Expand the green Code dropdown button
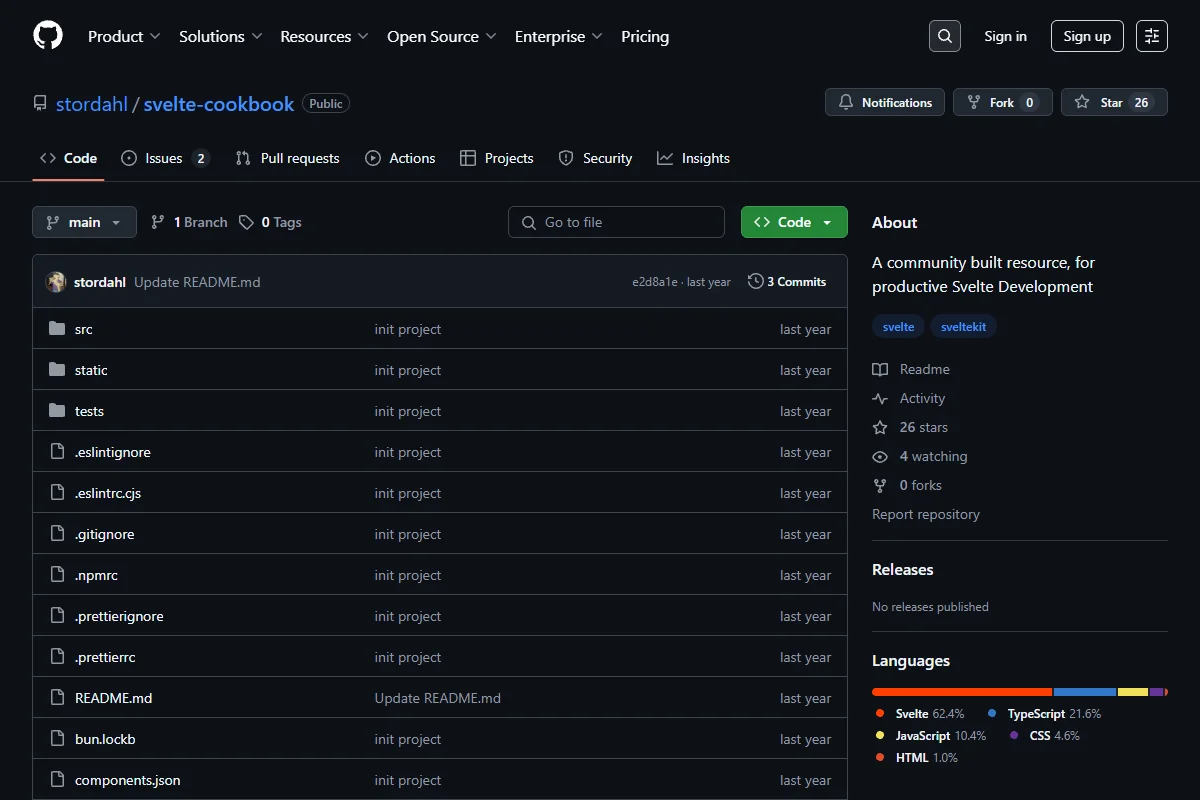Viewport: 1200px width, 800px height. (x=794, y=222)
